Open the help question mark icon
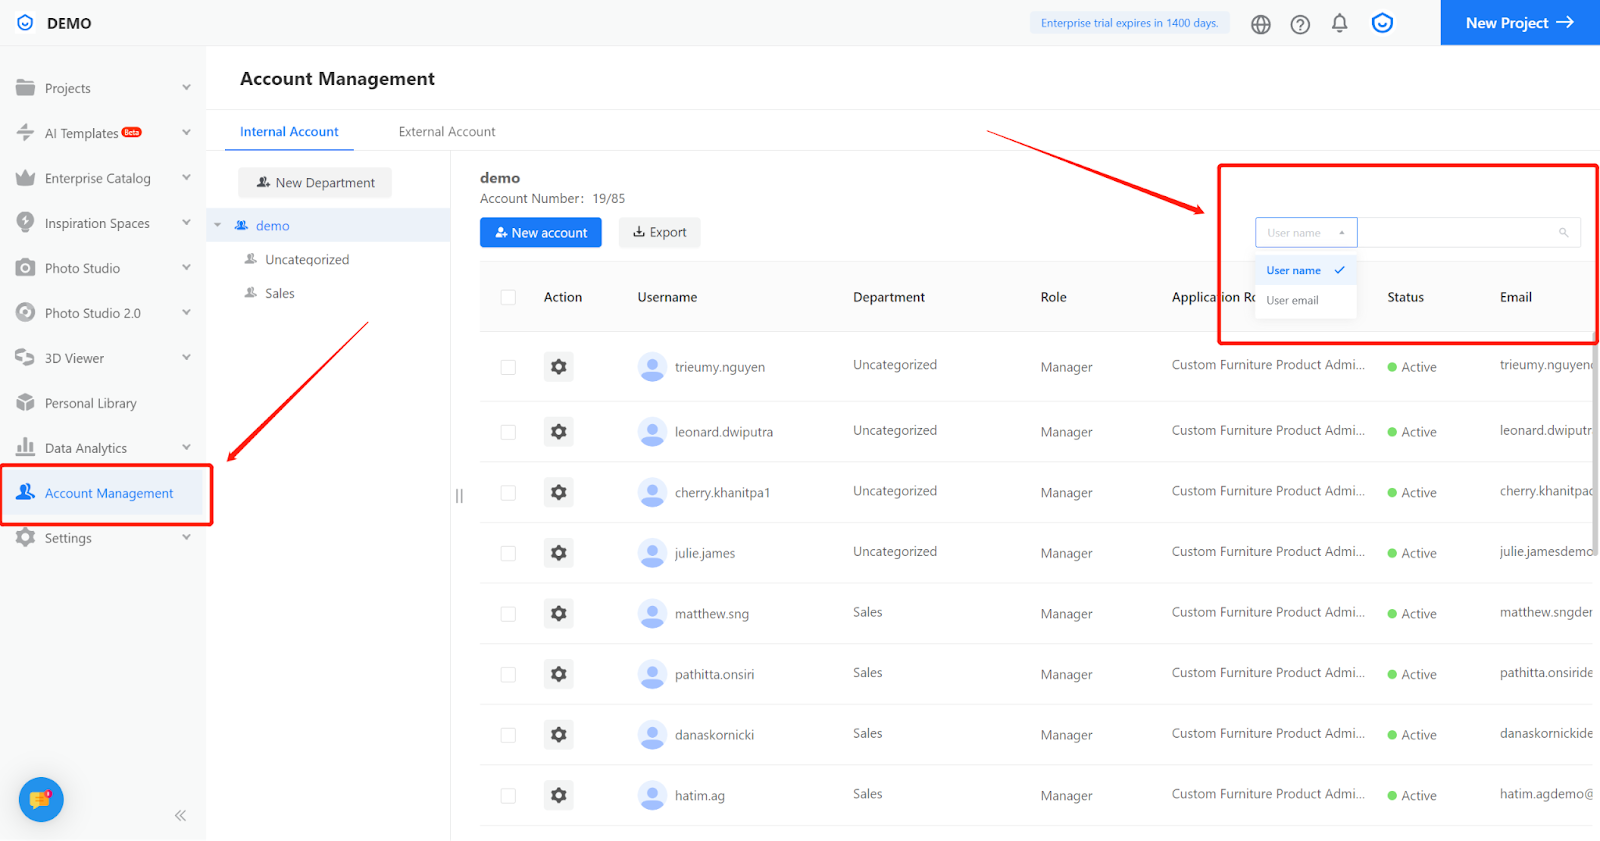This screenshot has width=1600, height=841. coord(1300,24)
